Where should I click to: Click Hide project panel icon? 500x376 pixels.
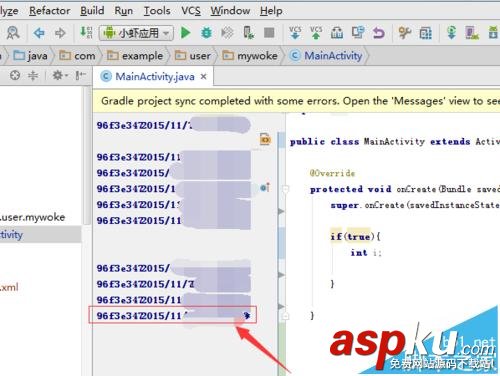(x=80, y=76)
